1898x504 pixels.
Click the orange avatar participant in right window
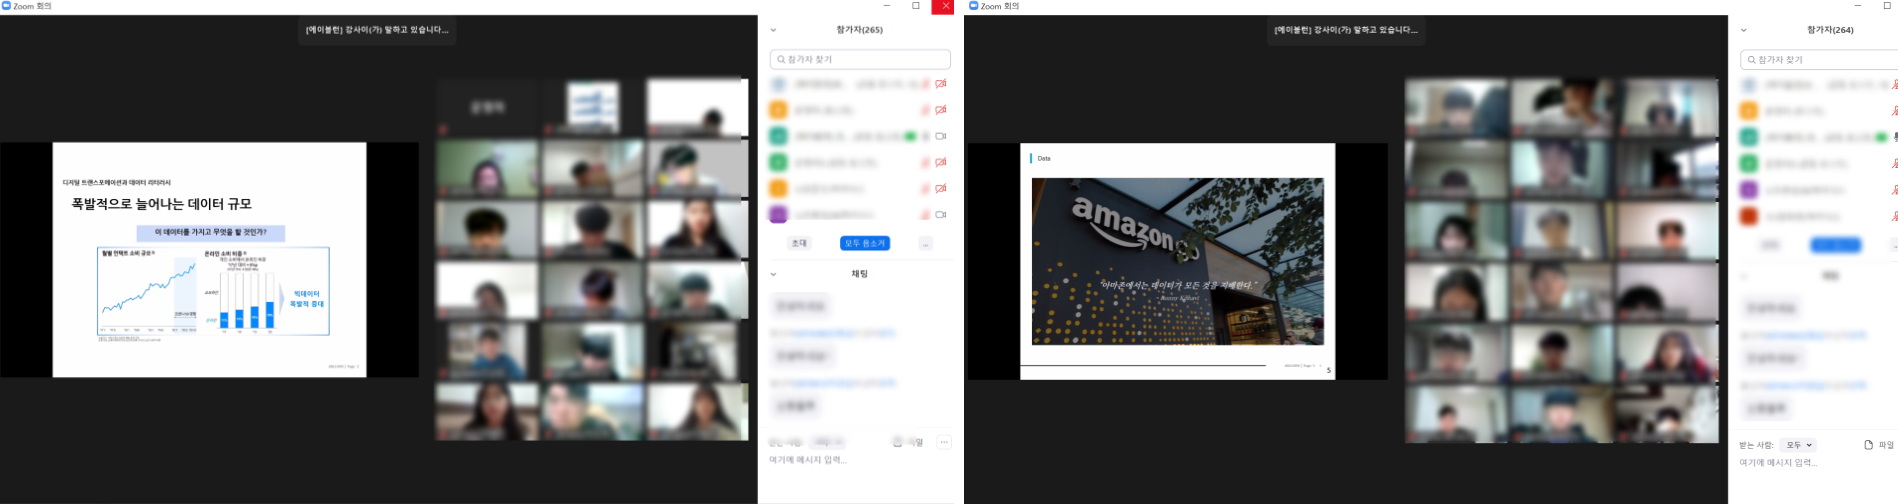pyautogui.click(x=1748, y=111)
